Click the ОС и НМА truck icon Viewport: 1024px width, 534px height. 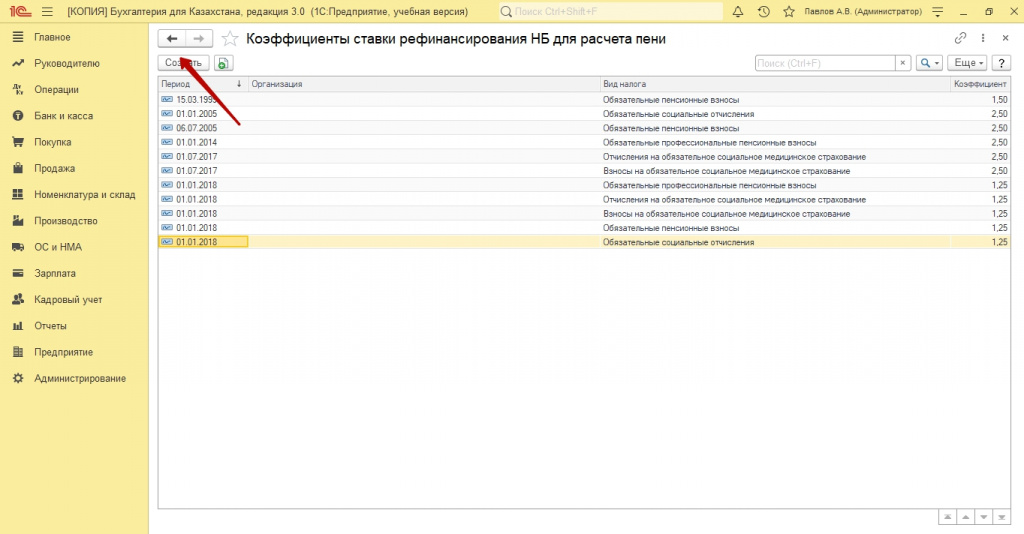coord(18,247)
